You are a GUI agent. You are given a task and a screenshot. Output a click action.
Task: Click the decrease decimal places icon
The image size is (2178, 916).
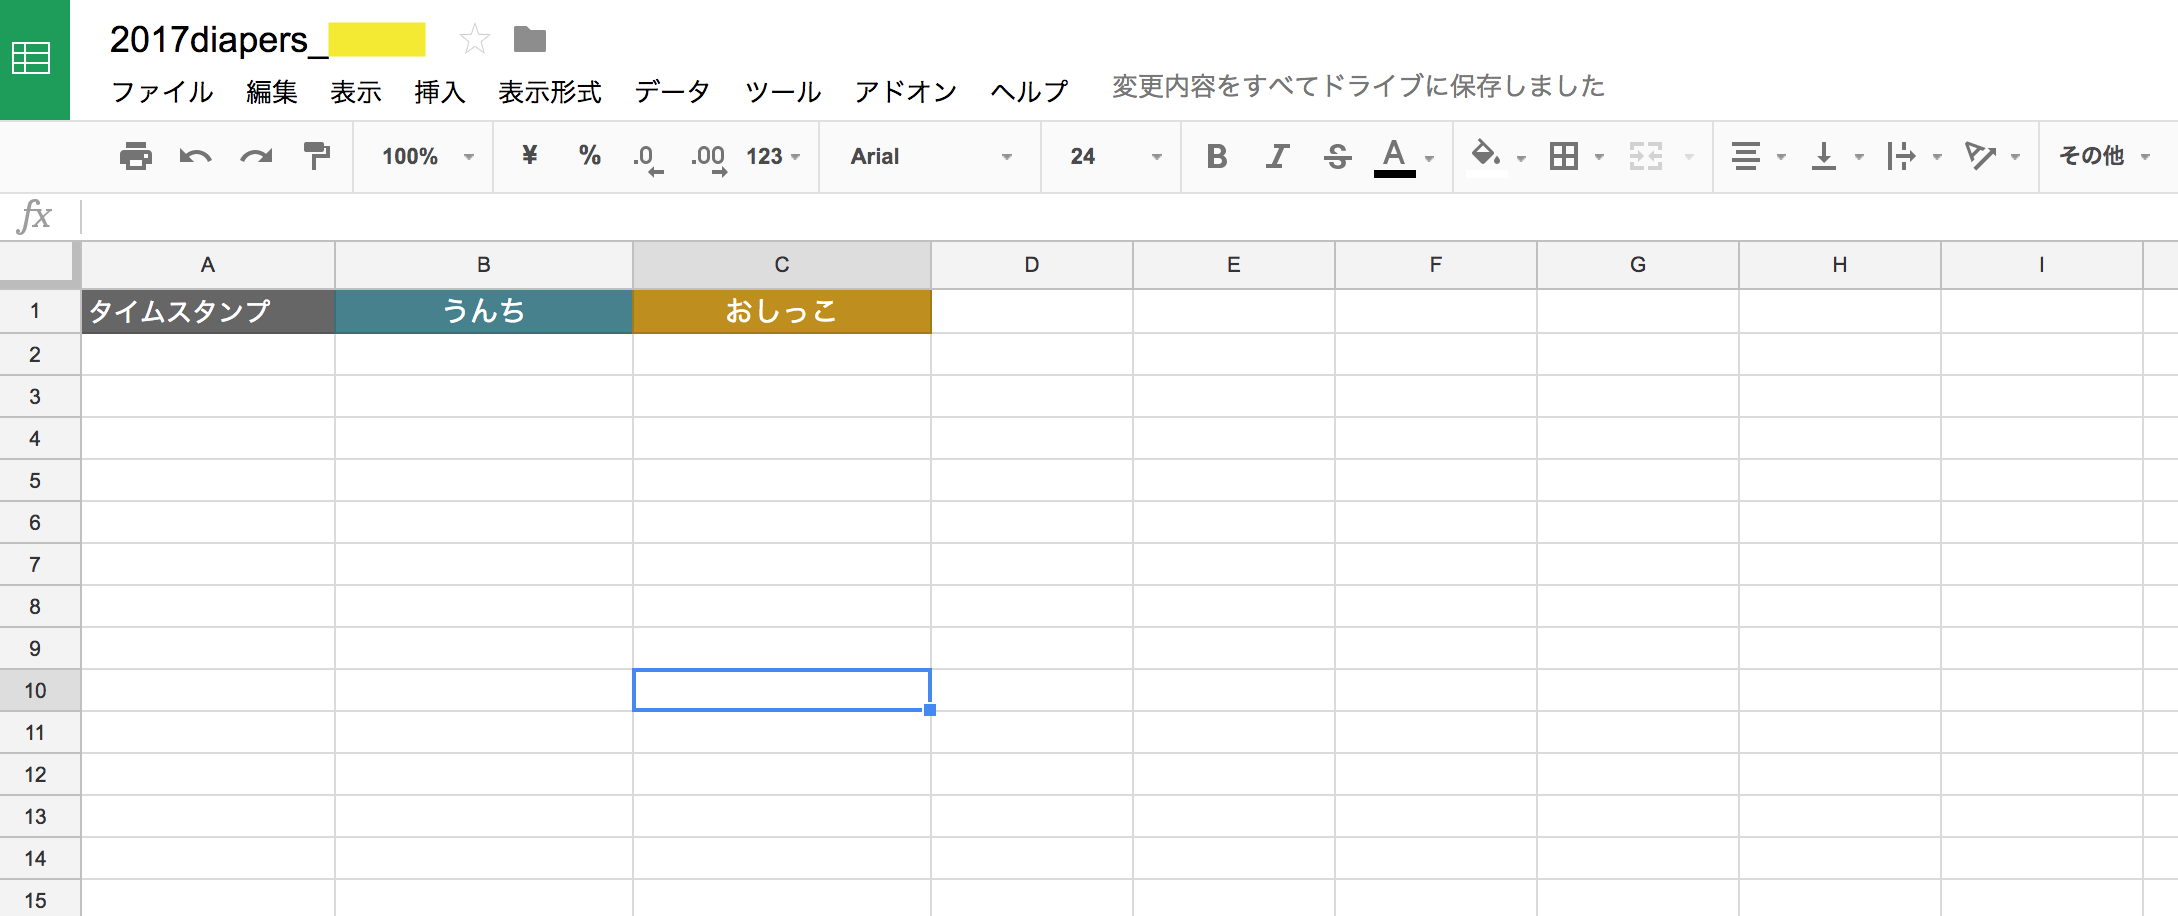[x=646, y=156]
